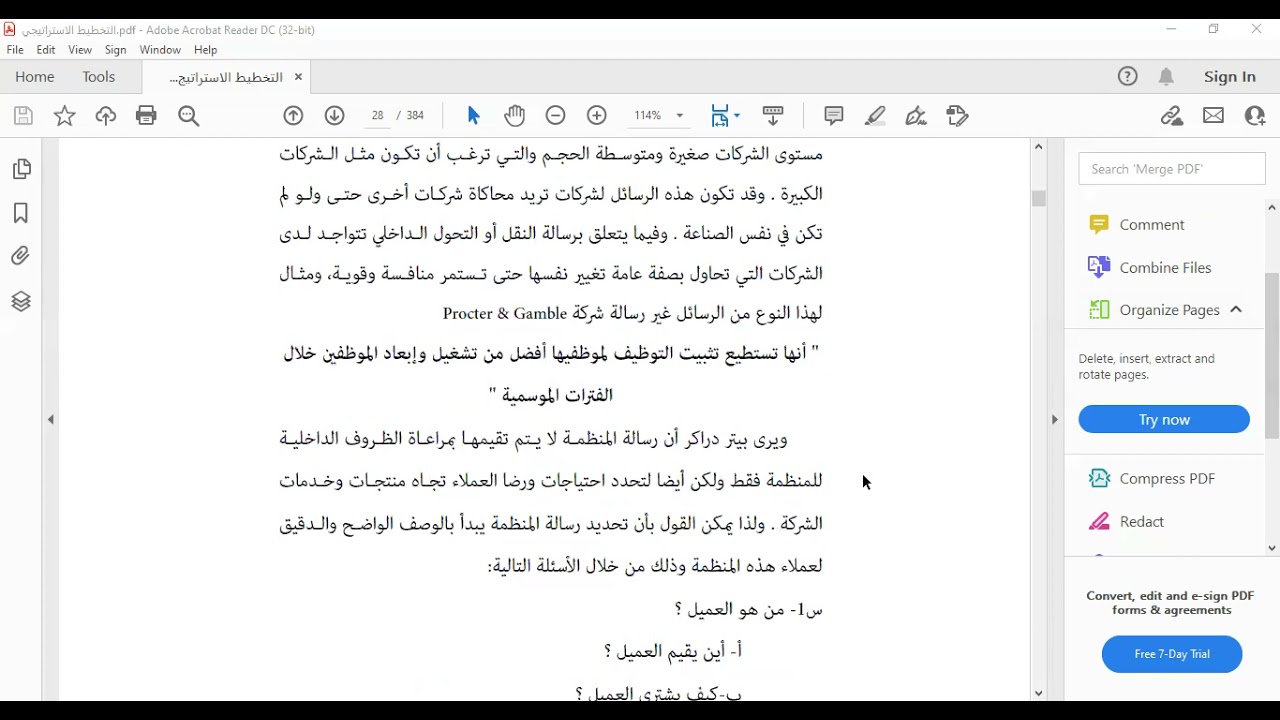
Task: Open the Window menu
Action: tap(160, 50)
